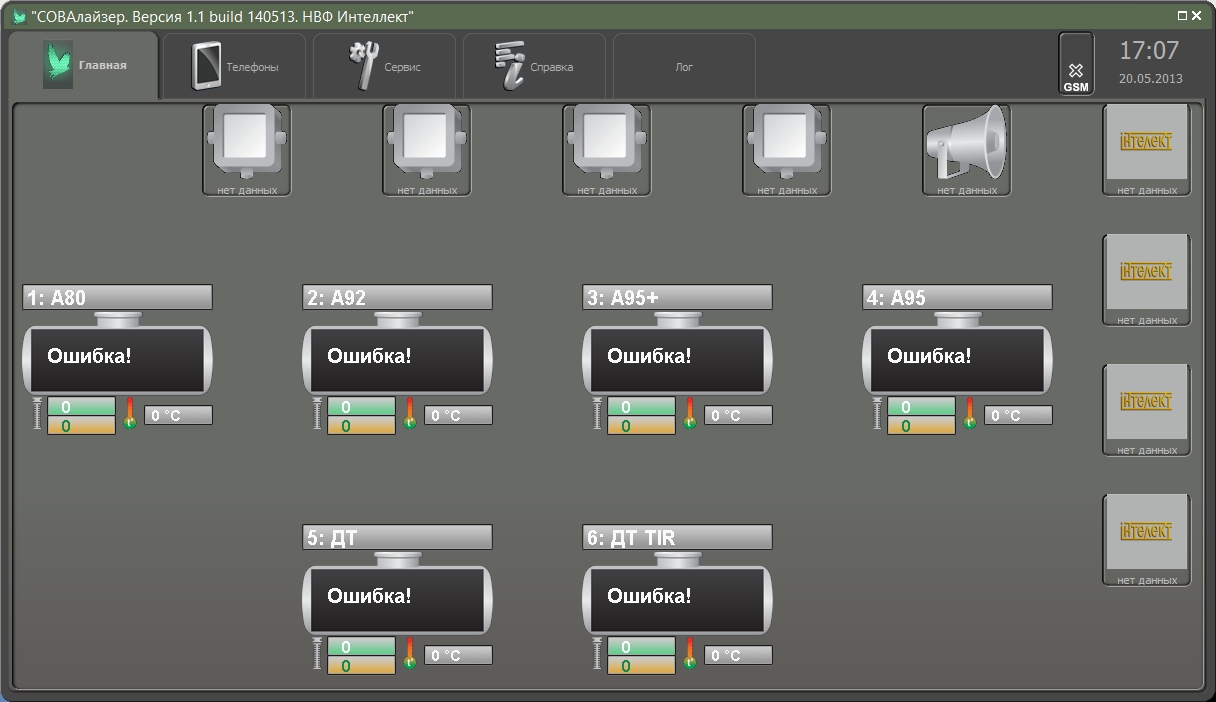
Task: Click thermometer icon of tank A92
Action: point(410,413)
